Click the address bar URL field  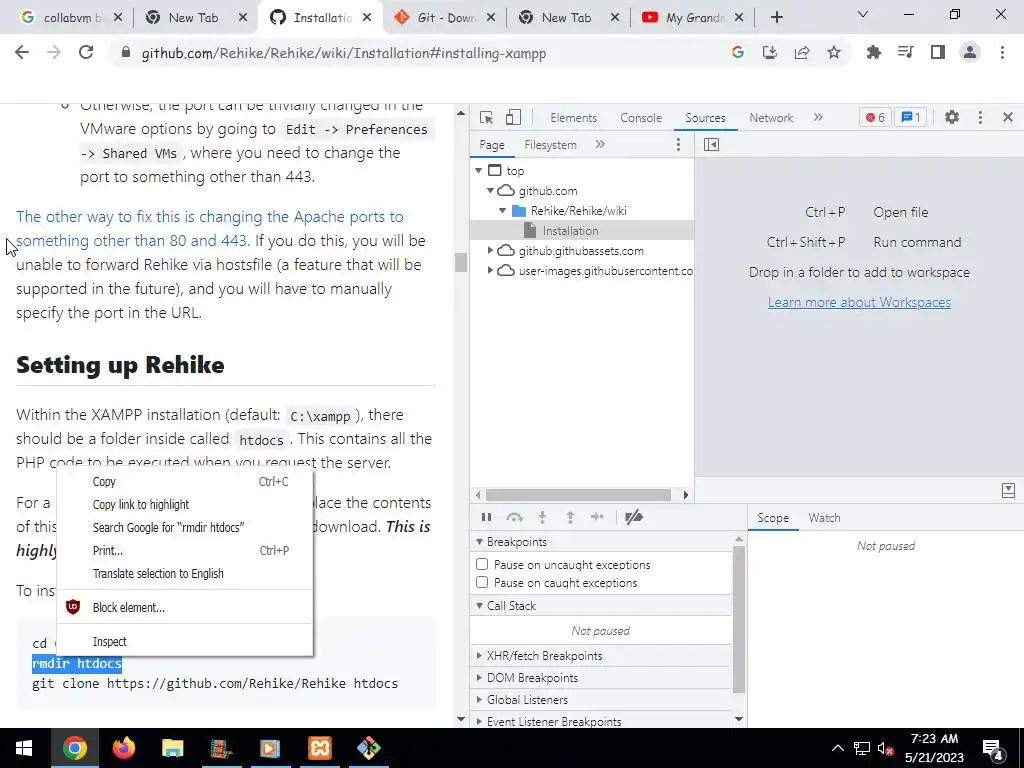(418, 53)
